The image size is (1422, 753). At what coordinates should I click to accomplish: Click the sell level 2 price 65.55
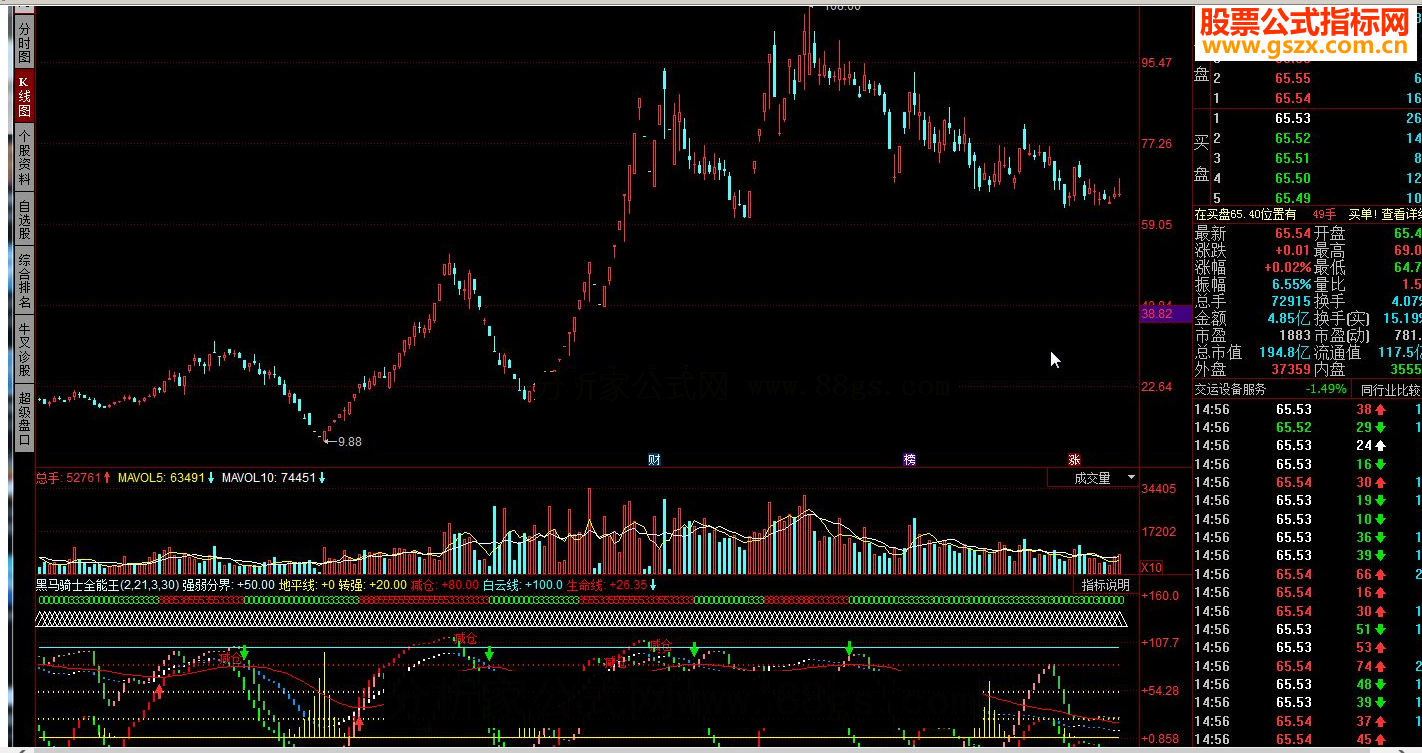point(1293,78)
